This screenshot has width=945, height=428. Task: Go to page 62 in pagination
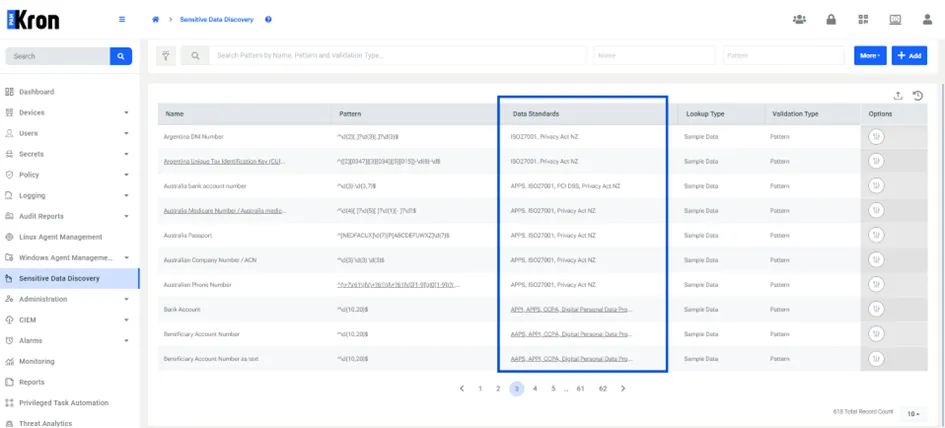[603, 389]
